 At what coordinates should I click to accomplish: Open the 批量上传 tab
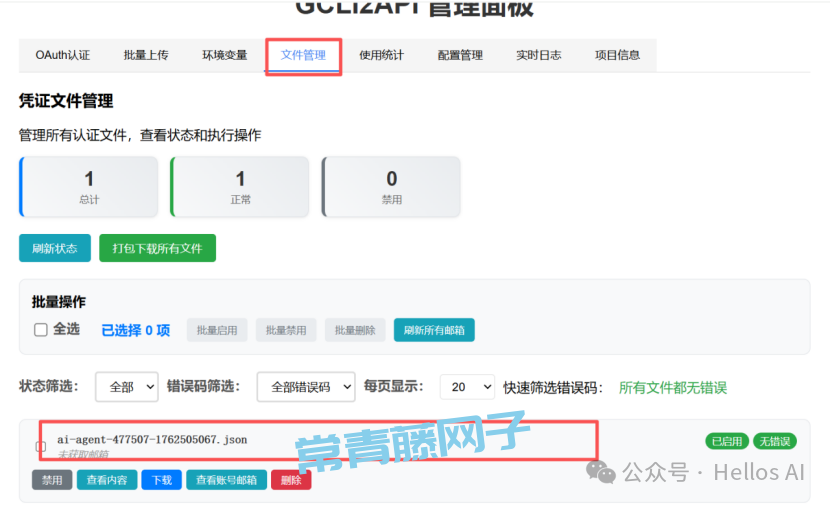click(x=146, y=55)
